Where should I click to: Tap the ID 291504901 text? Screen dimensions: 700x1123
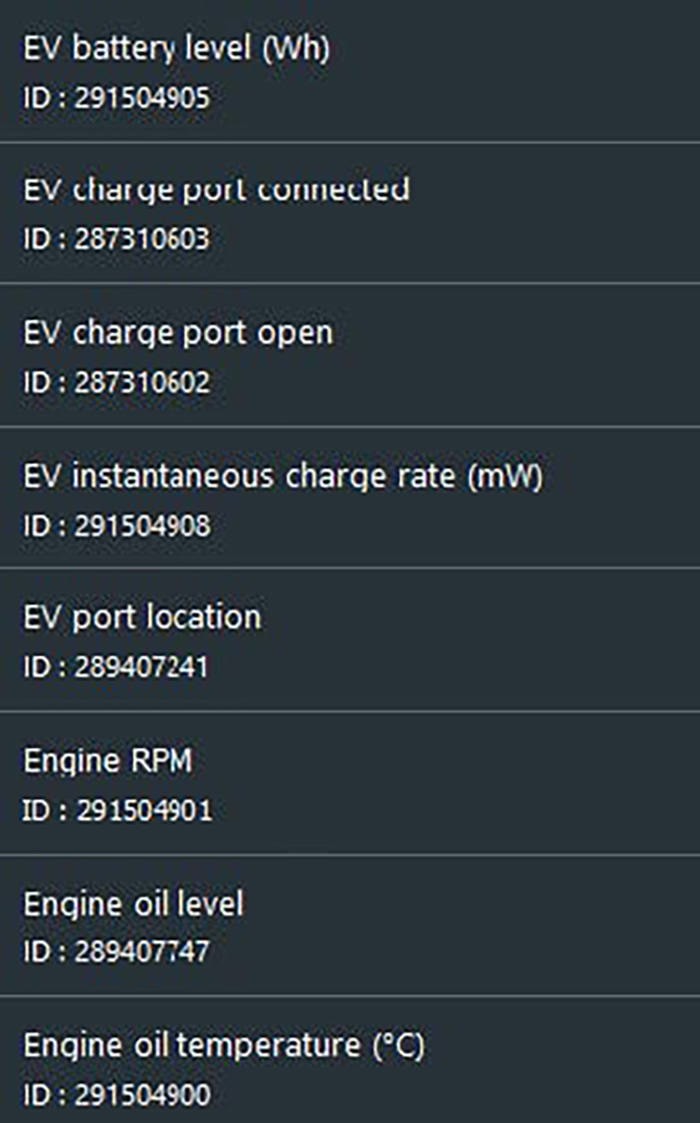tap(117, 810)
